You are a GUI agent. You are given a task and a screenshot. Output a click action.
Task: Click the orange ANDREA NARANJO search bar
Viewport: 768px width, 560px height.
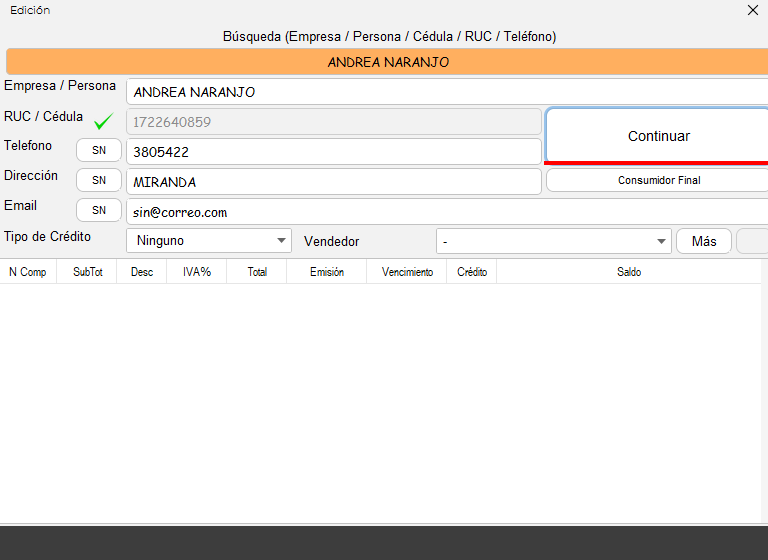(388, 62)
